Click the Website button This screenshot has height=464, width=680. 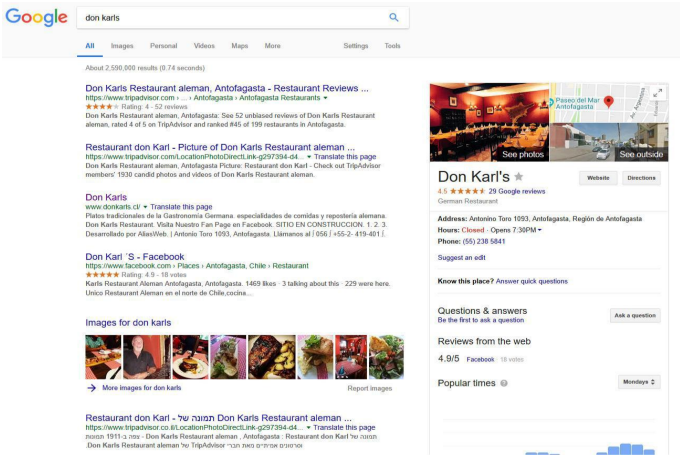click(x=598, y=178)
